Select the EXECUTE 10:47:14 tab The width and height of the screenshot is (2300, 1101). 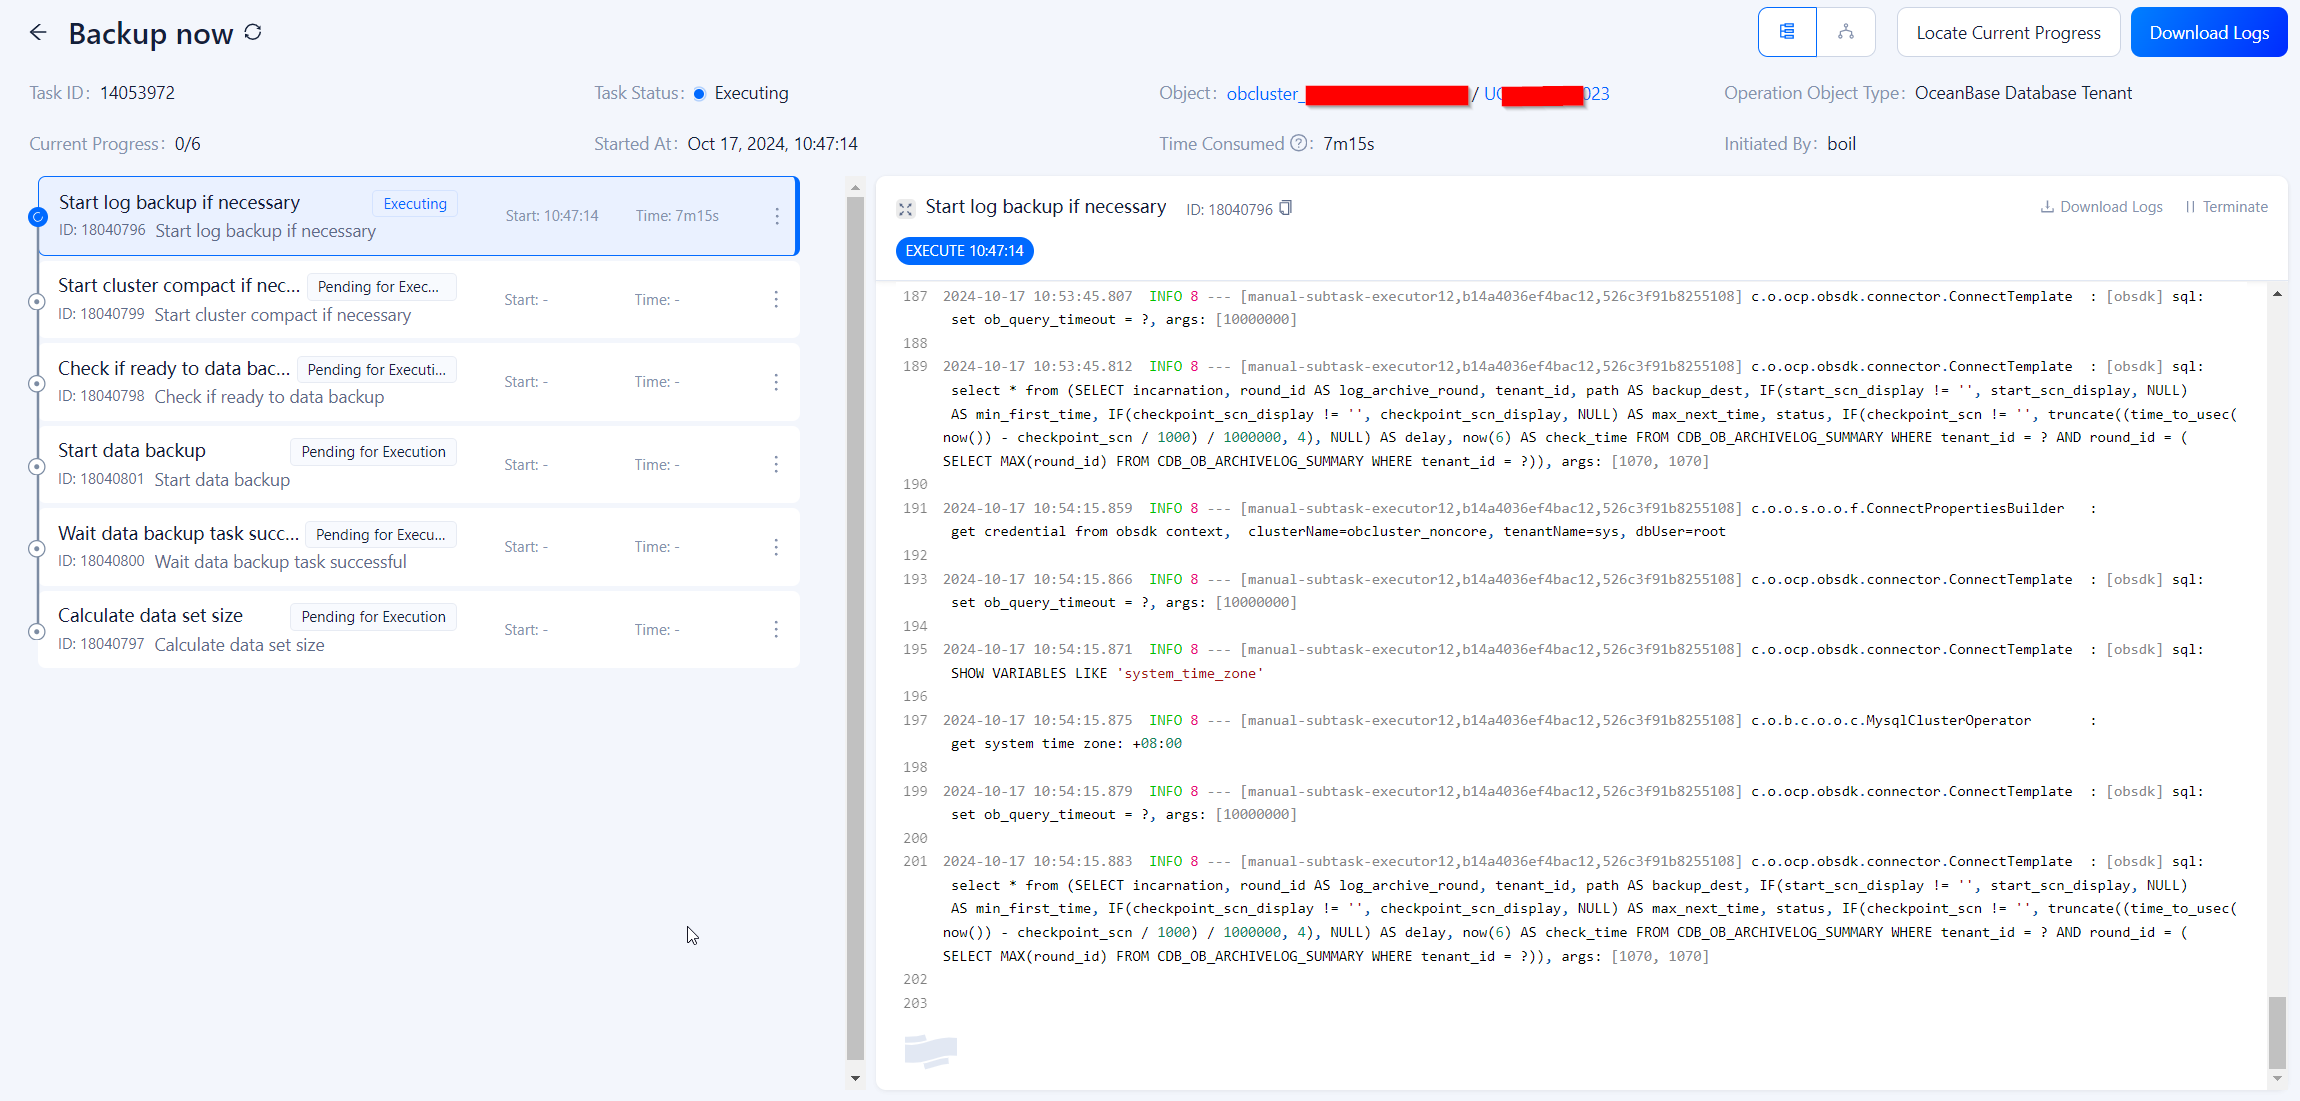964,251
